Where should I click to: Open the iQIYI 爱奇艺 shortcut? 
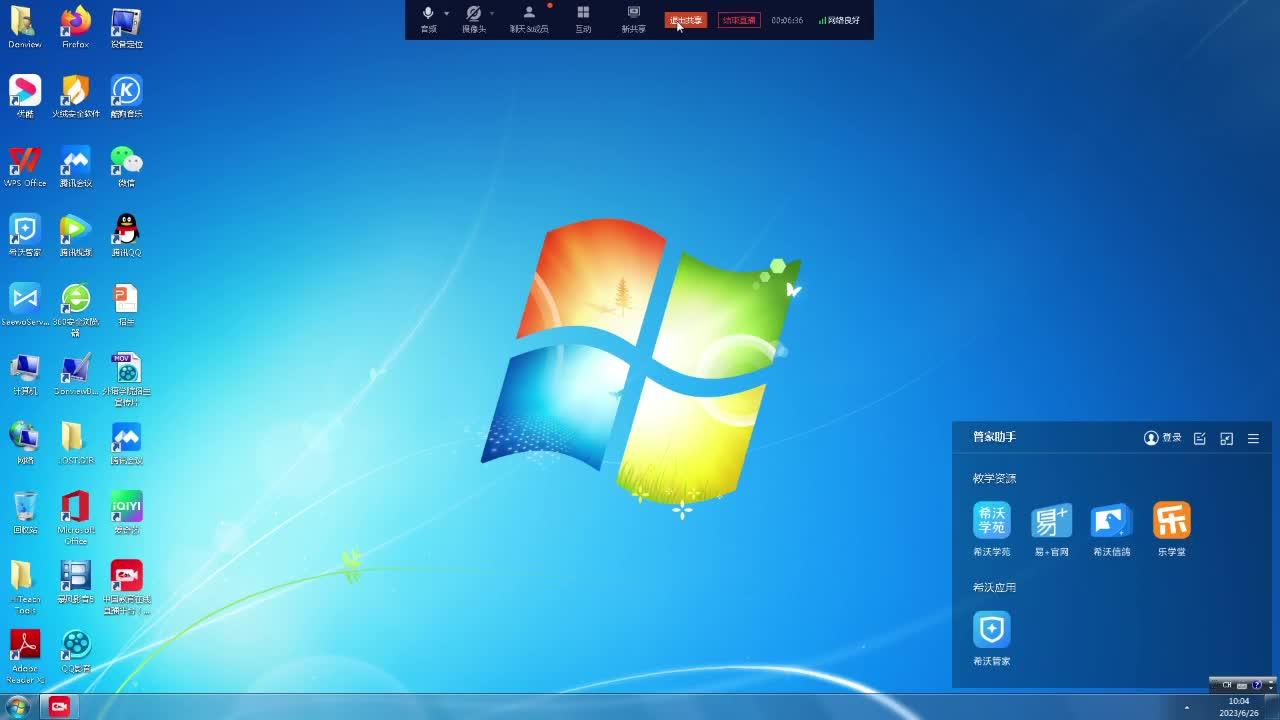pos(126,512)
